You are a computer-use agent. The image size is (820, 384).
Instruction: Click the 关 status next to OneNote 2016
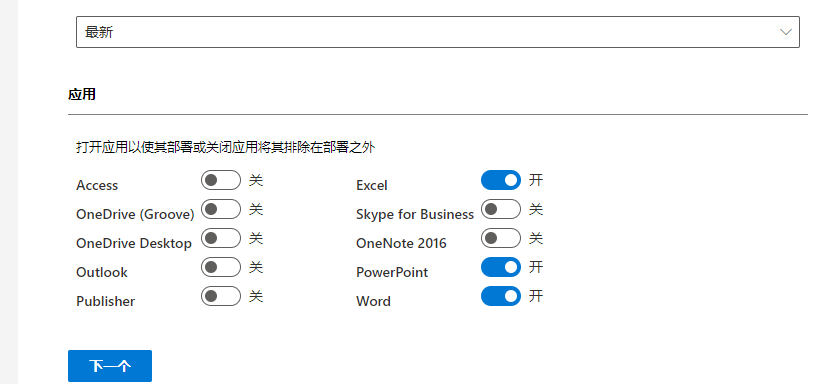point(536,238)
